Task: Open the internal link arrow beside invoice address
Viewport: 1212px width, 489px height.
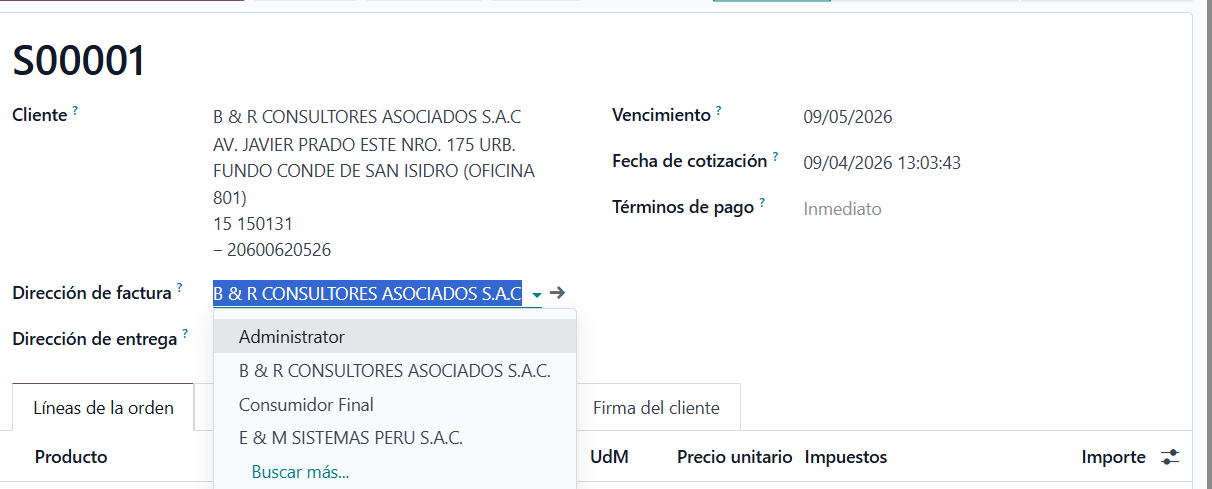Action: click(558, 293)
